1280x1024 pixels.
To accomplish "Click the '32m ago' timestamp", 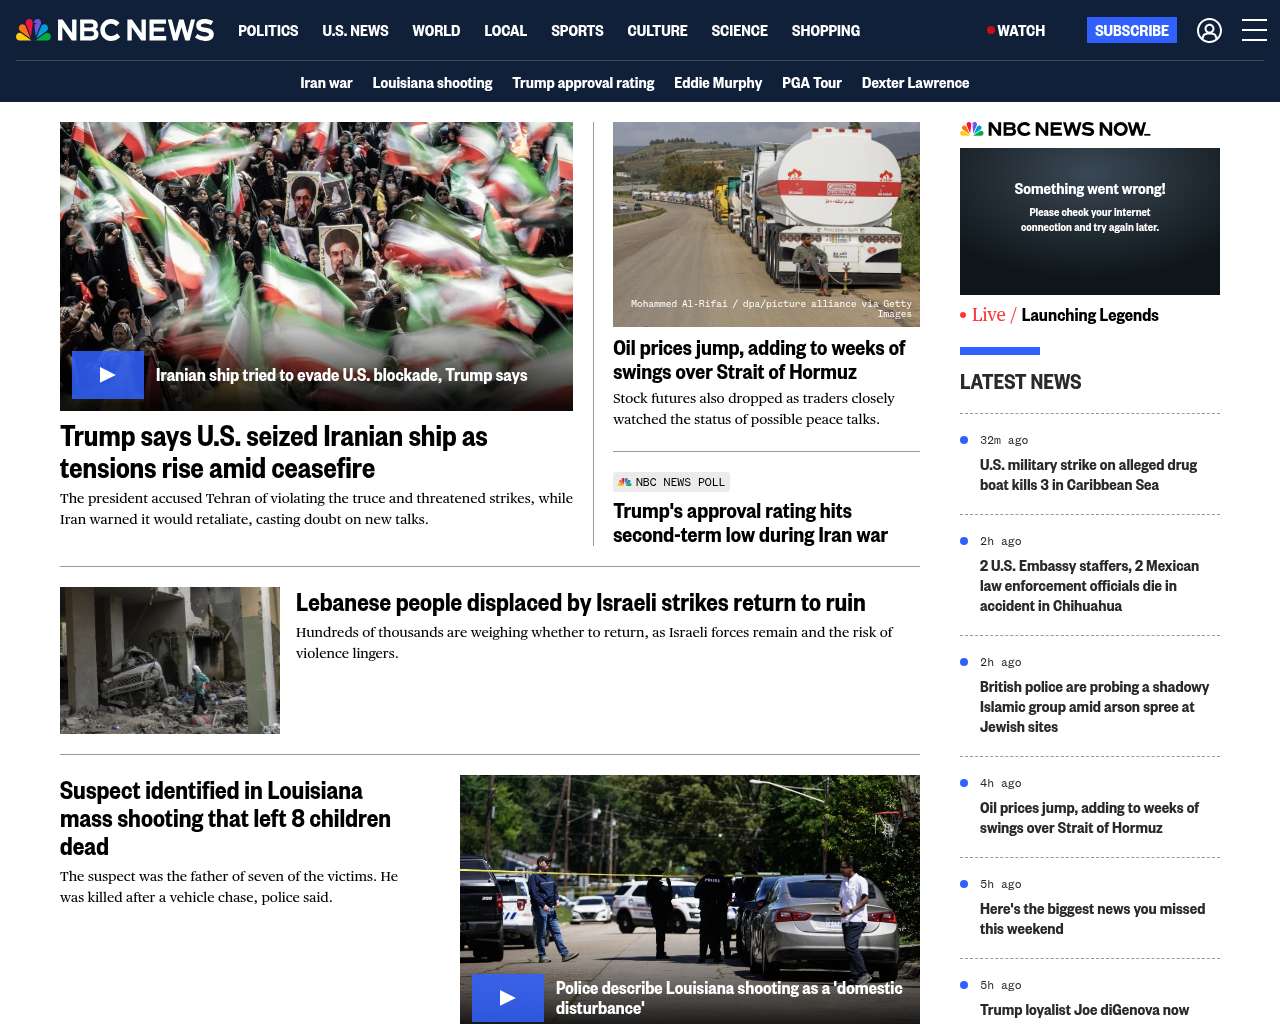I will pos(1004,440).
